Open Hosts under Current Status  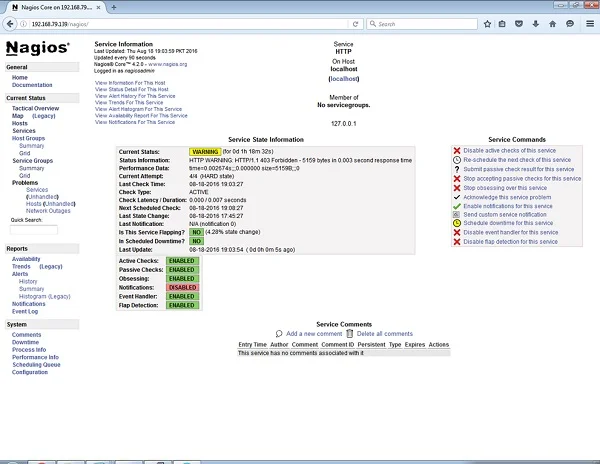[20, 124]
